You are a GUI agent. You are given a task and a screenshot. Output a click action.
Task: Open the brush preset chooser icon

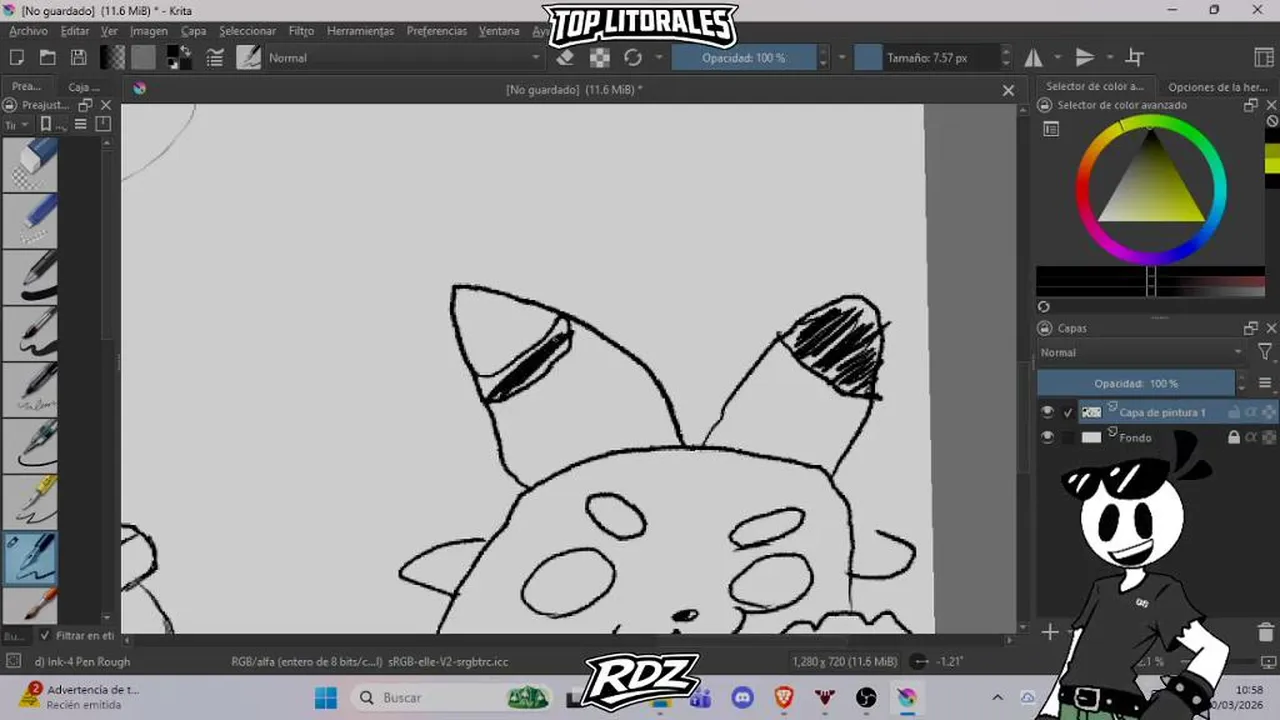pos(249,58)
